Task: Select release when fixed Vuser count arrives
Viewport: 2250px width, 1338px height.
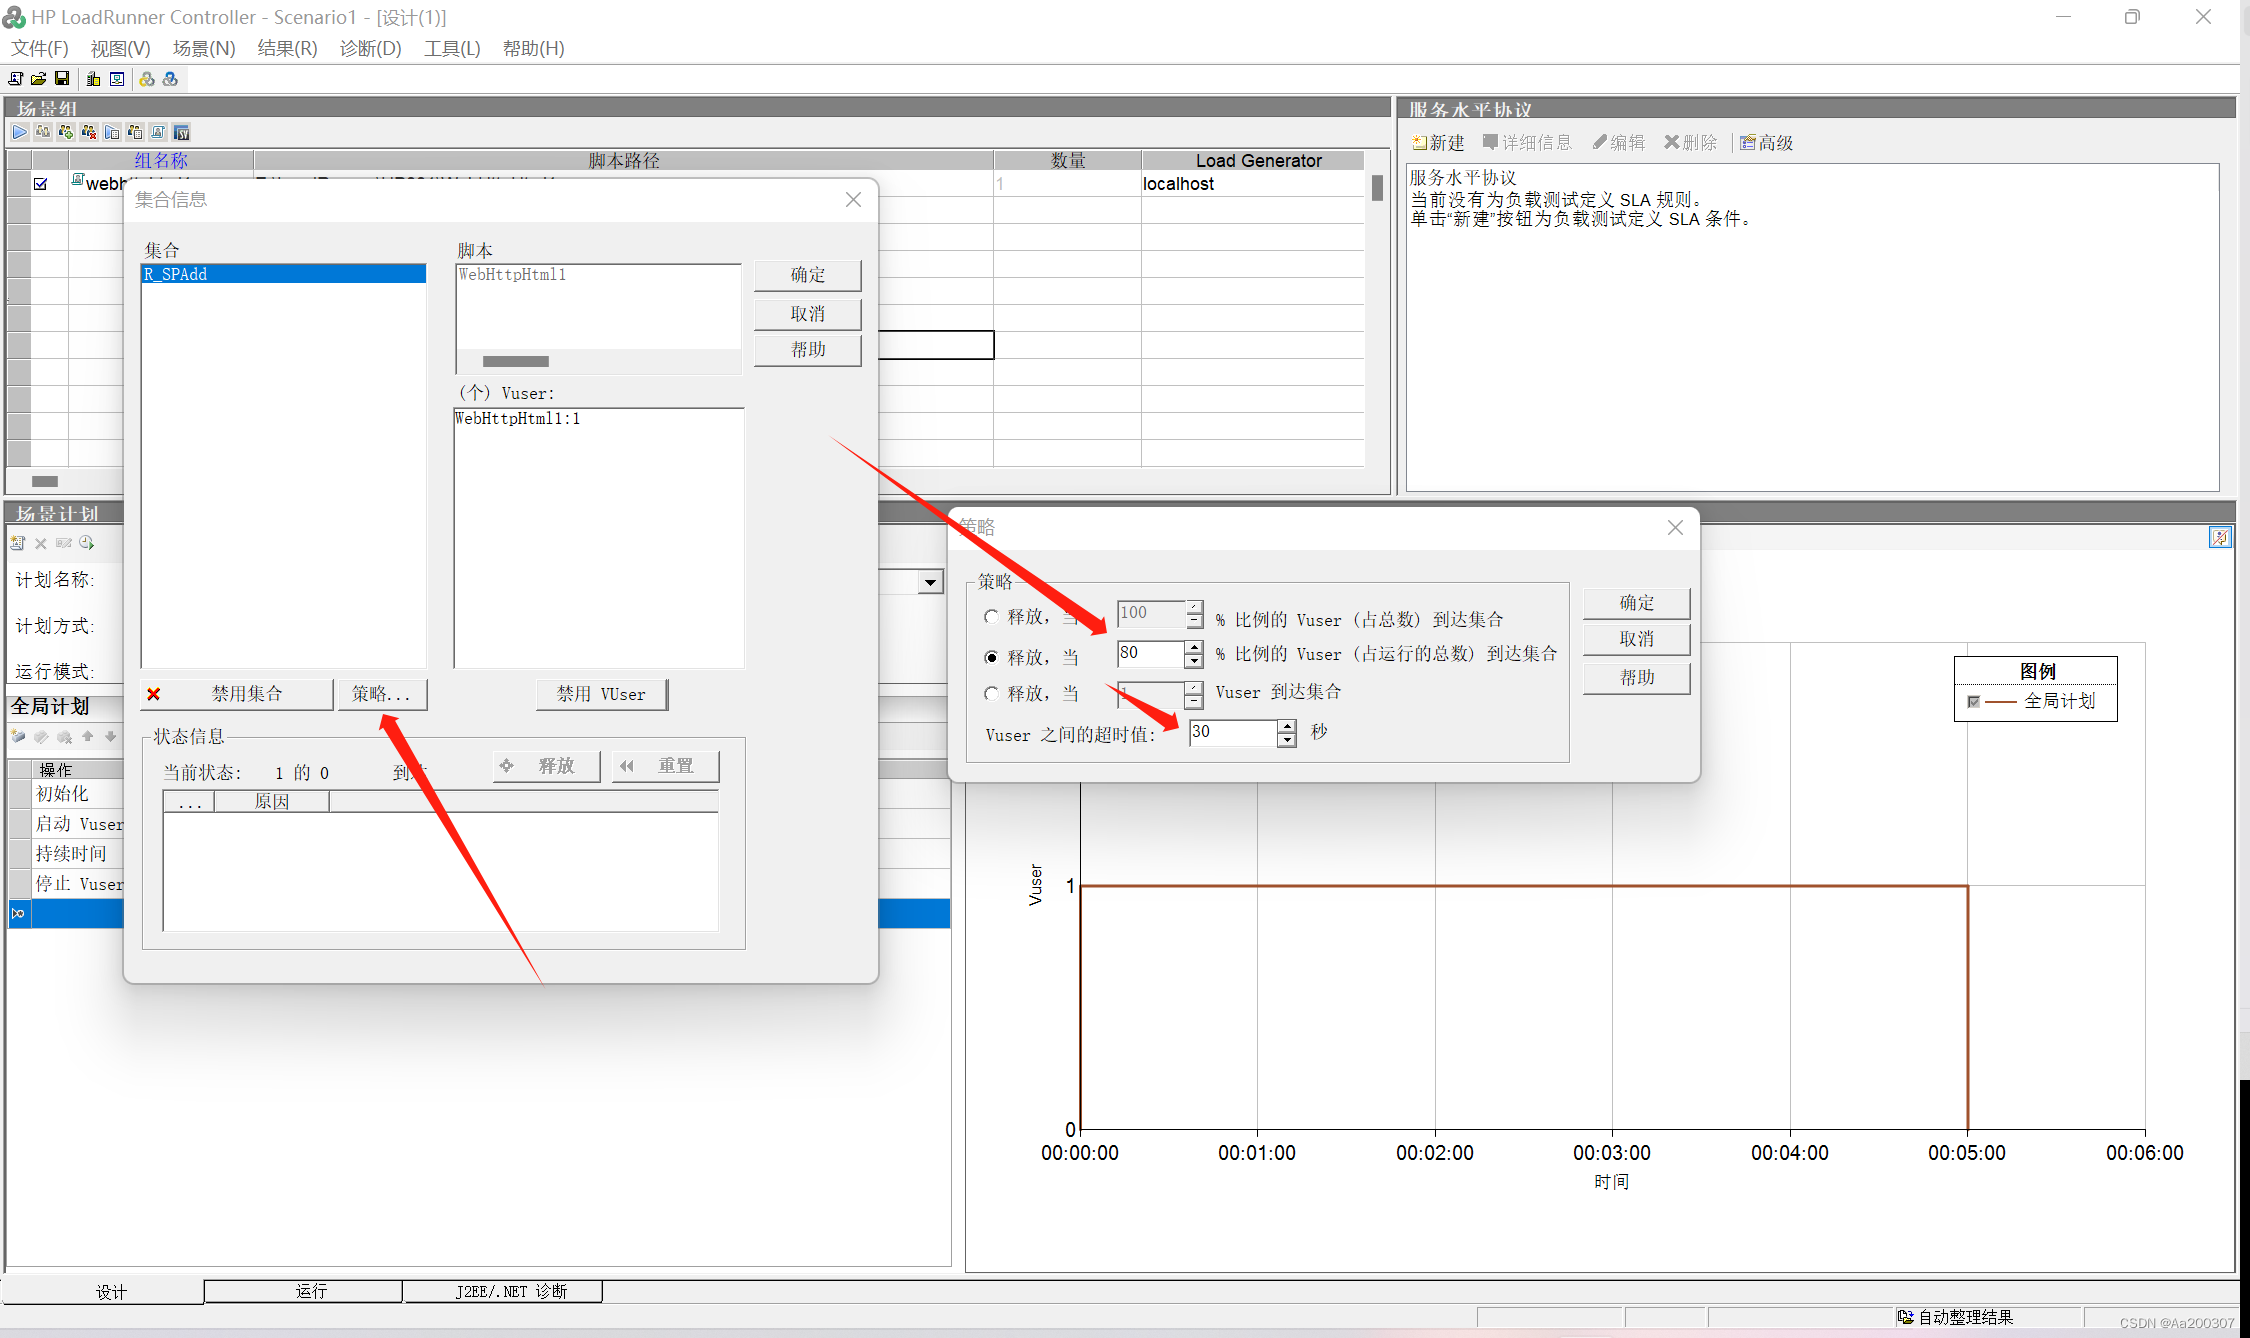Action: [991, 693]
